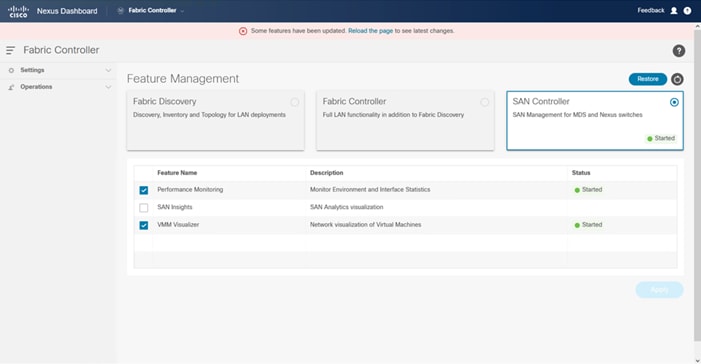Toggle the hamburger navigation menu
This screenshot has width=701, height=364.
[x=10, y=50]
